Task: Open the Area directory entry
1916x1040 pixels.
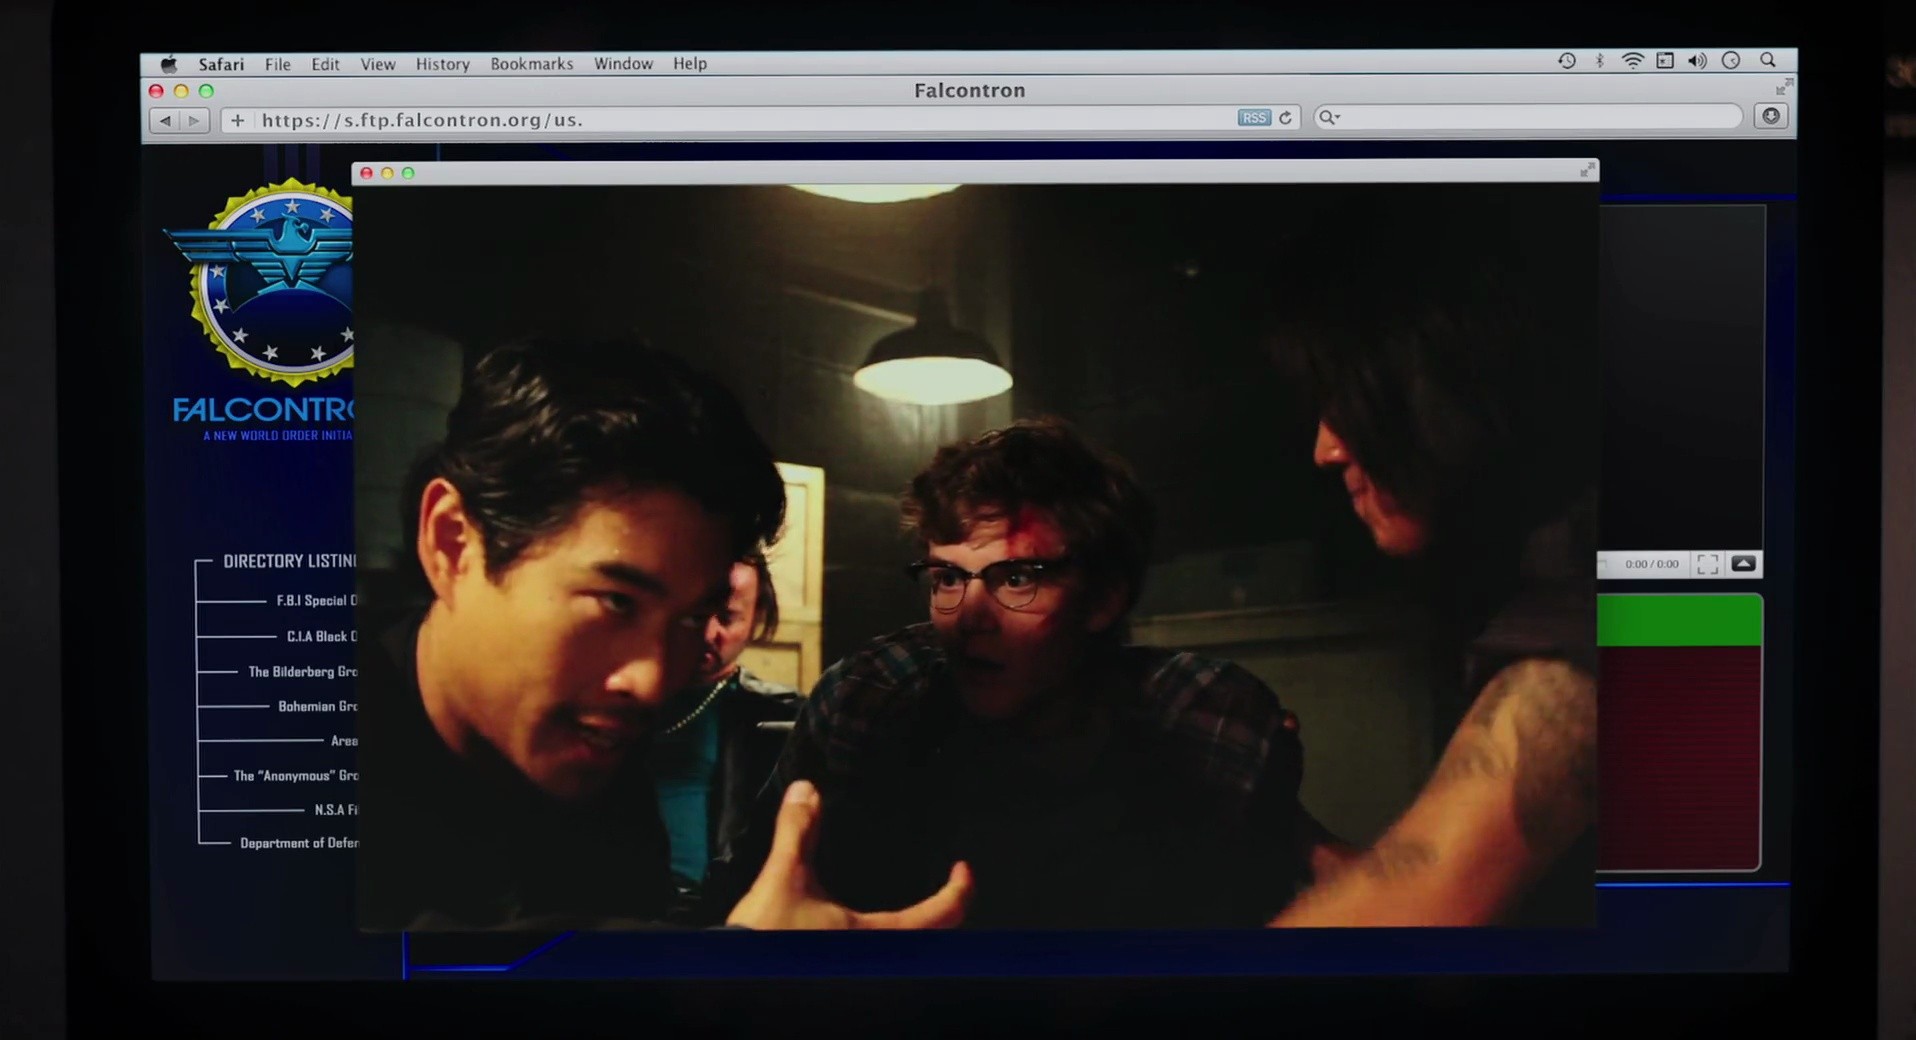Action: [x=343, y=741]
